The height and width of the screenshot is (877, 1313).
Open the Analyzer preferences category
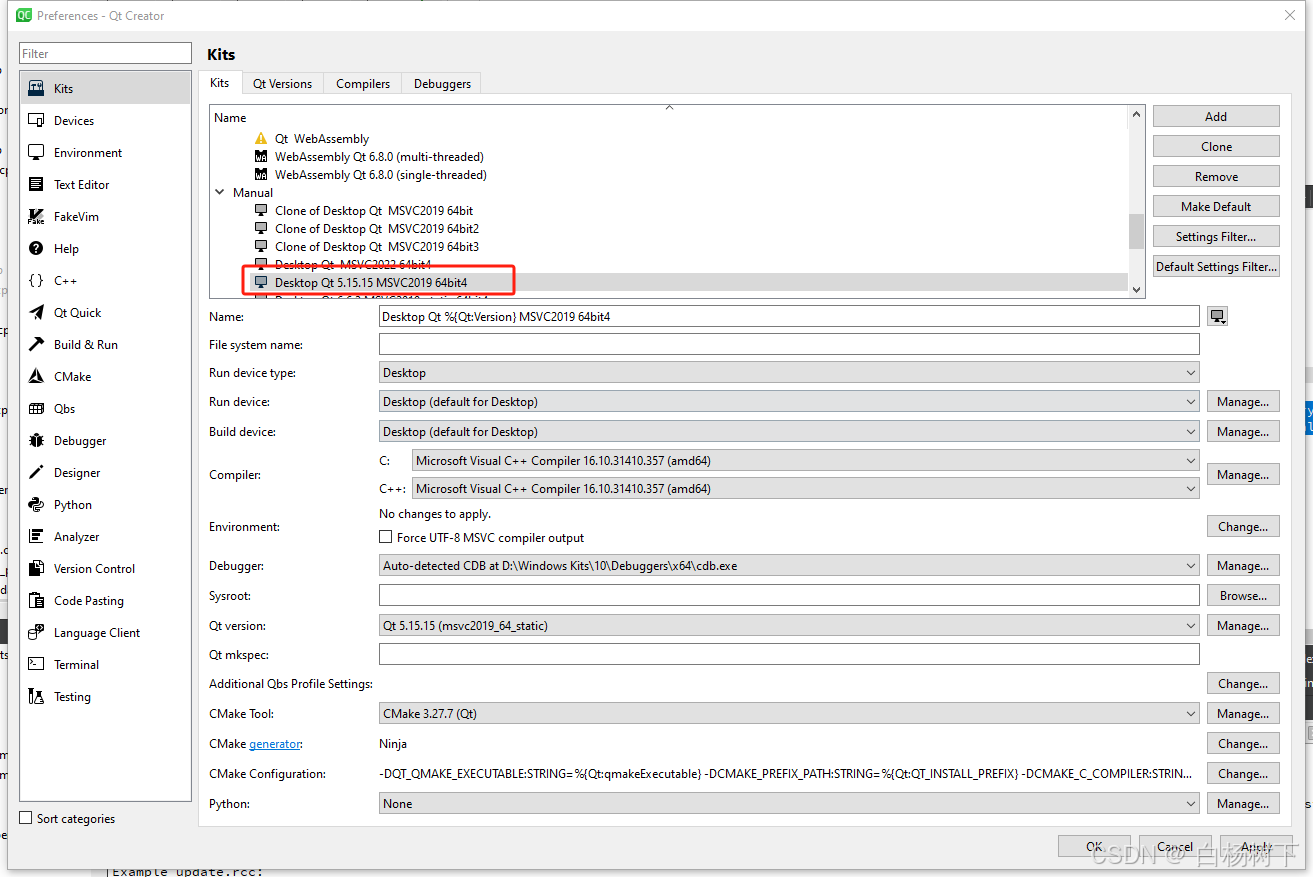pos(105,536)
